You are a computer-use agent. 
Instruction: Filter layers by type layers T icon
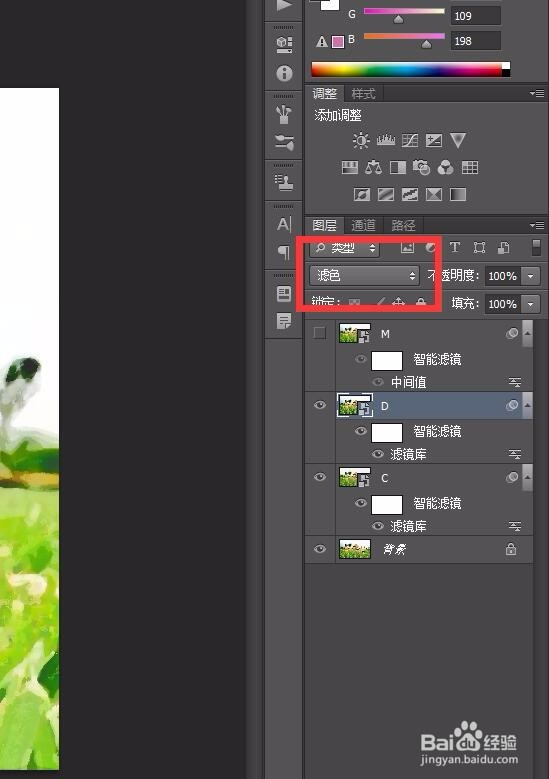[455, 247]
